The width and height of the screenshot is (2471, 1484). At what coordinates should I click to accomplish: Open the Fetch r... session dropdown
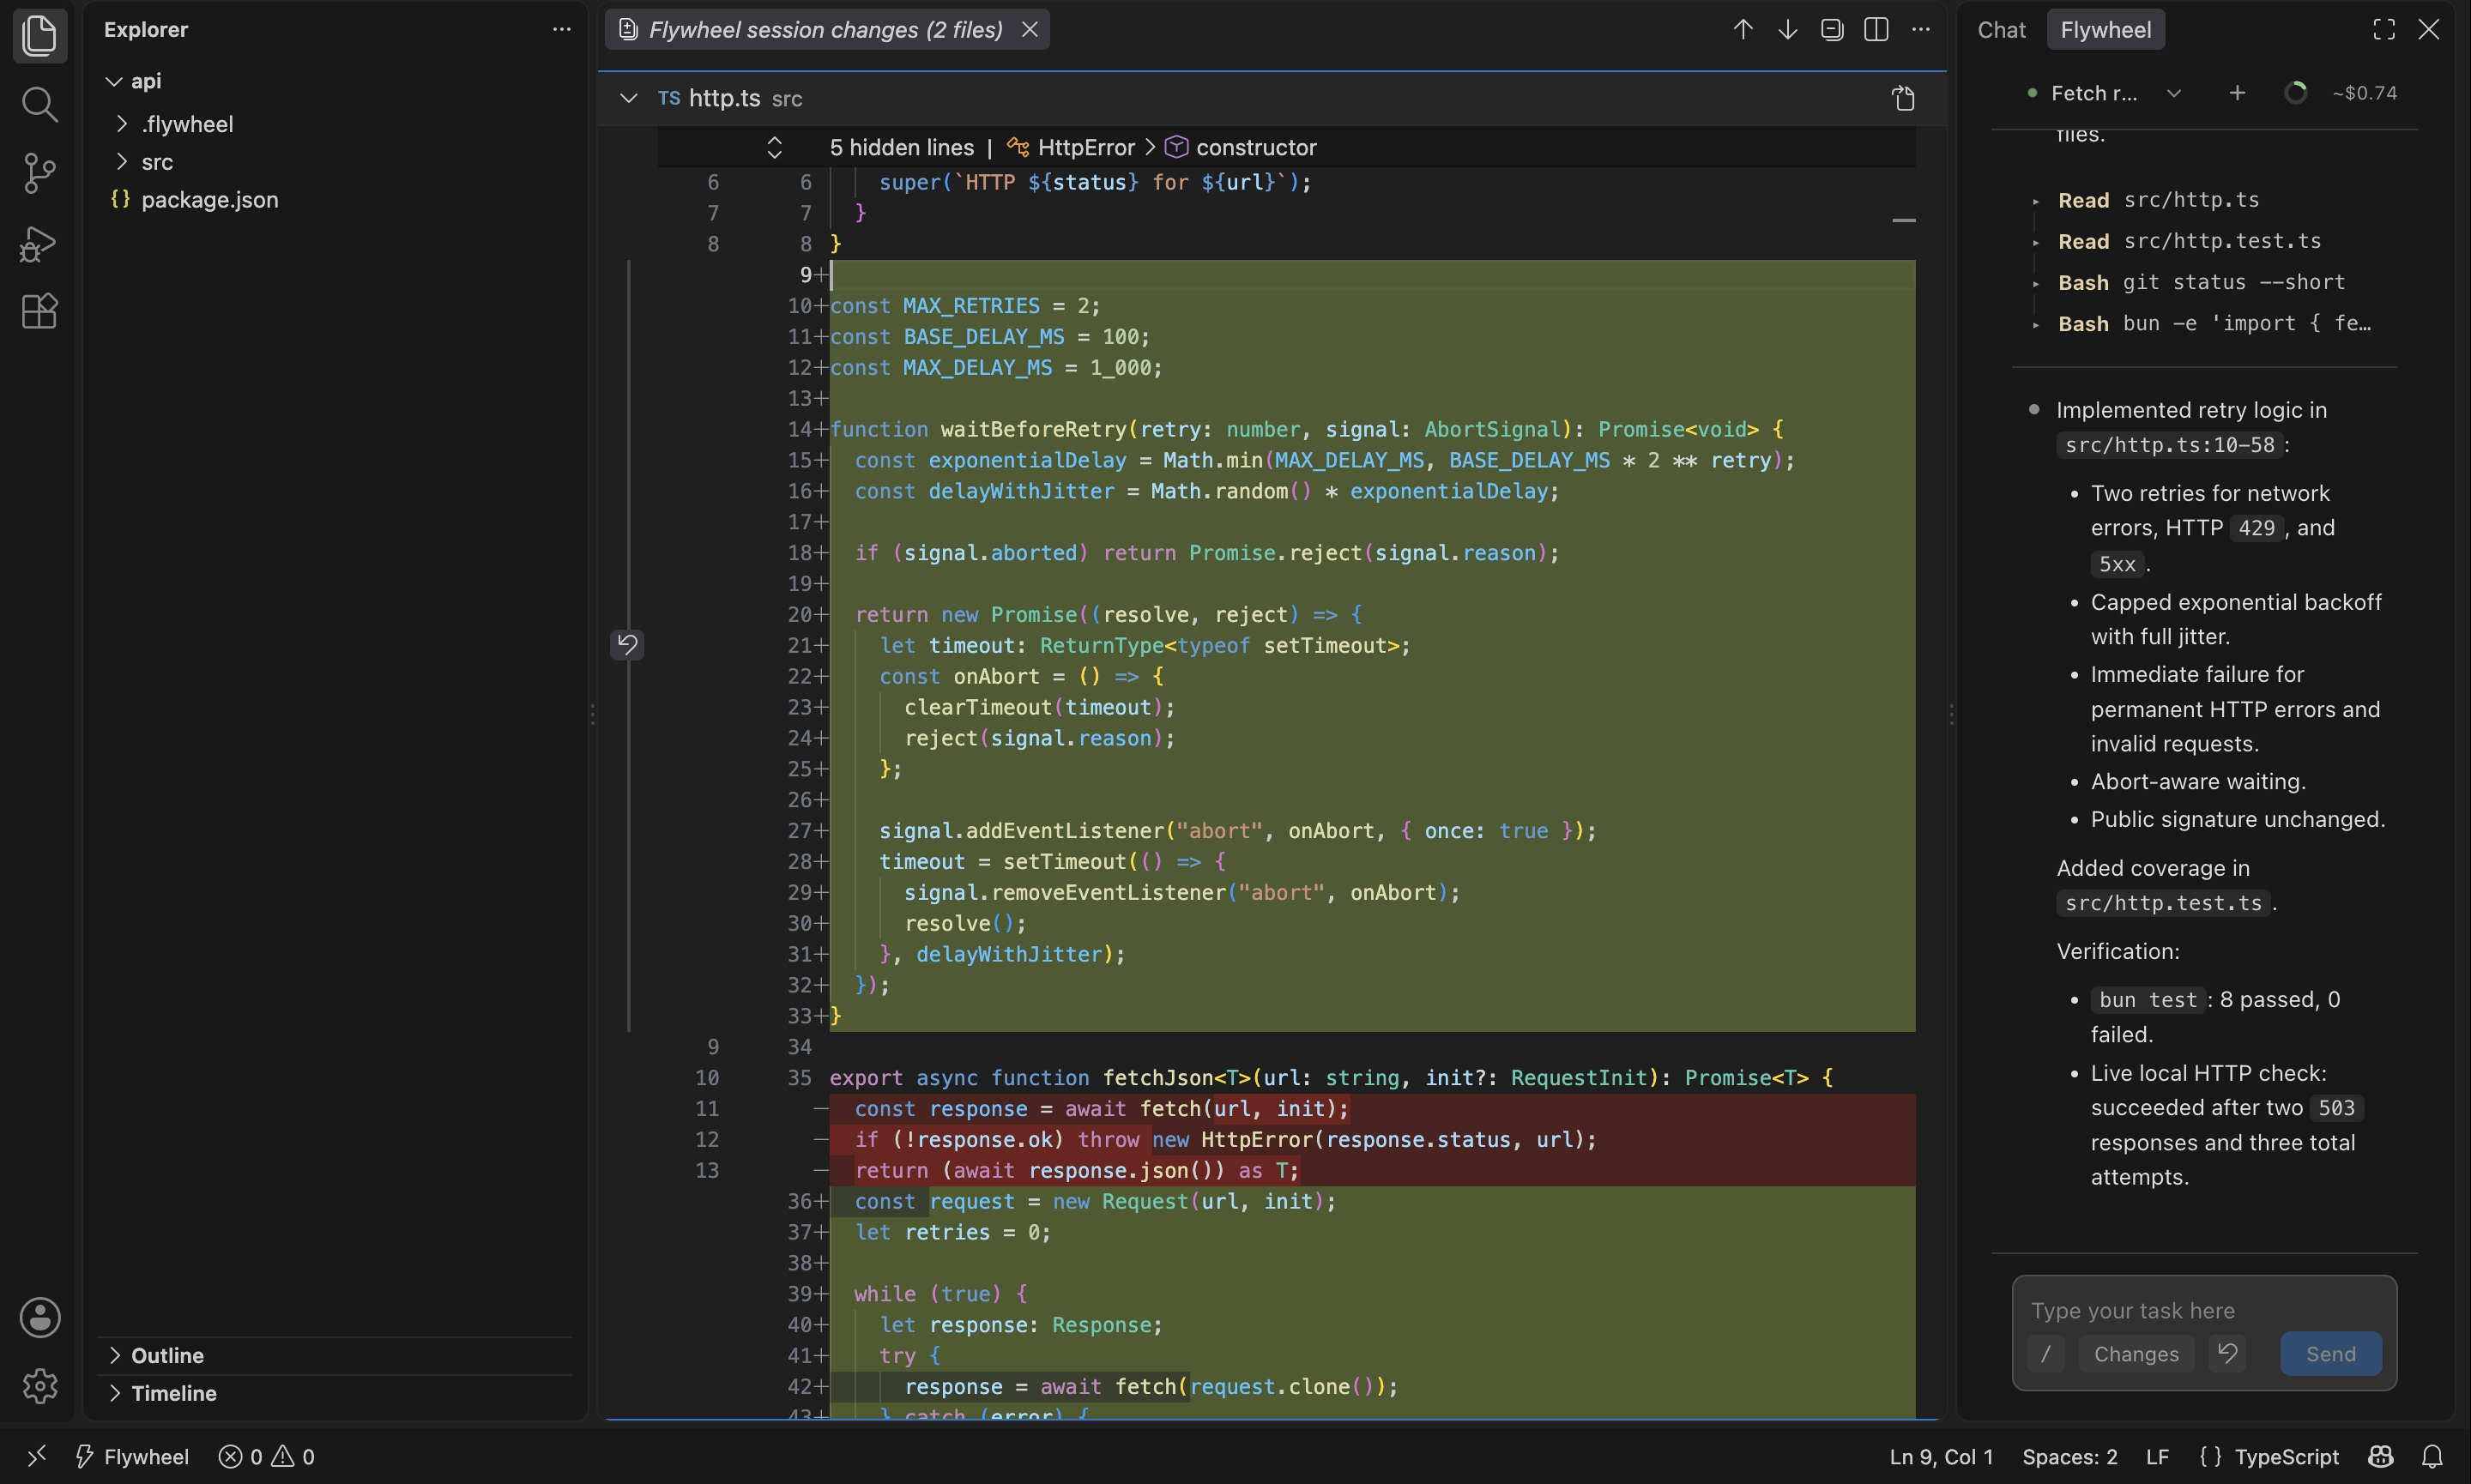tap(2173, 93)
